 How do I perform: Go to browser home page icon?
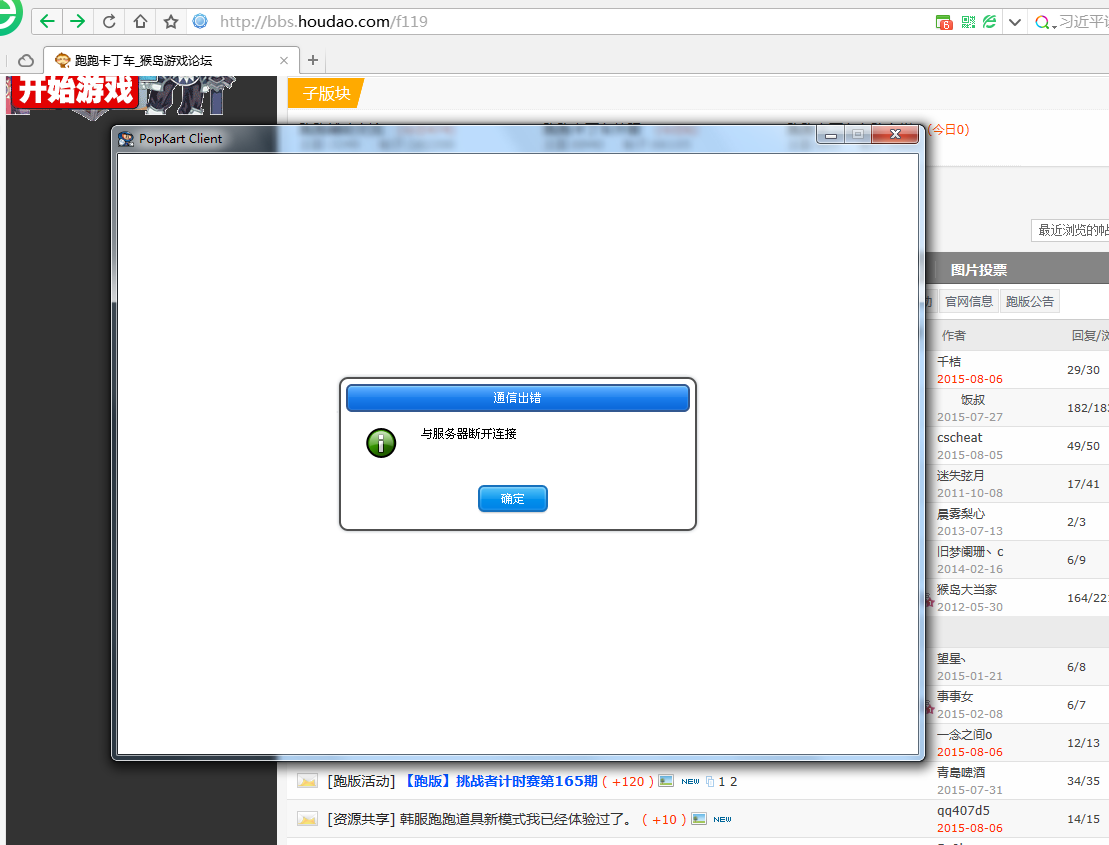pyautogui.click(x=140, y=21)
